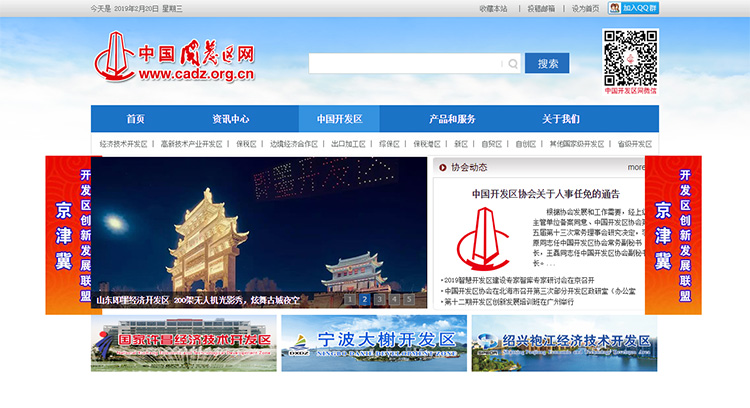The width and height of the screenshot is (750, 408).
Task: Select 综保区 in the submenu
Action: pos(389,144)
